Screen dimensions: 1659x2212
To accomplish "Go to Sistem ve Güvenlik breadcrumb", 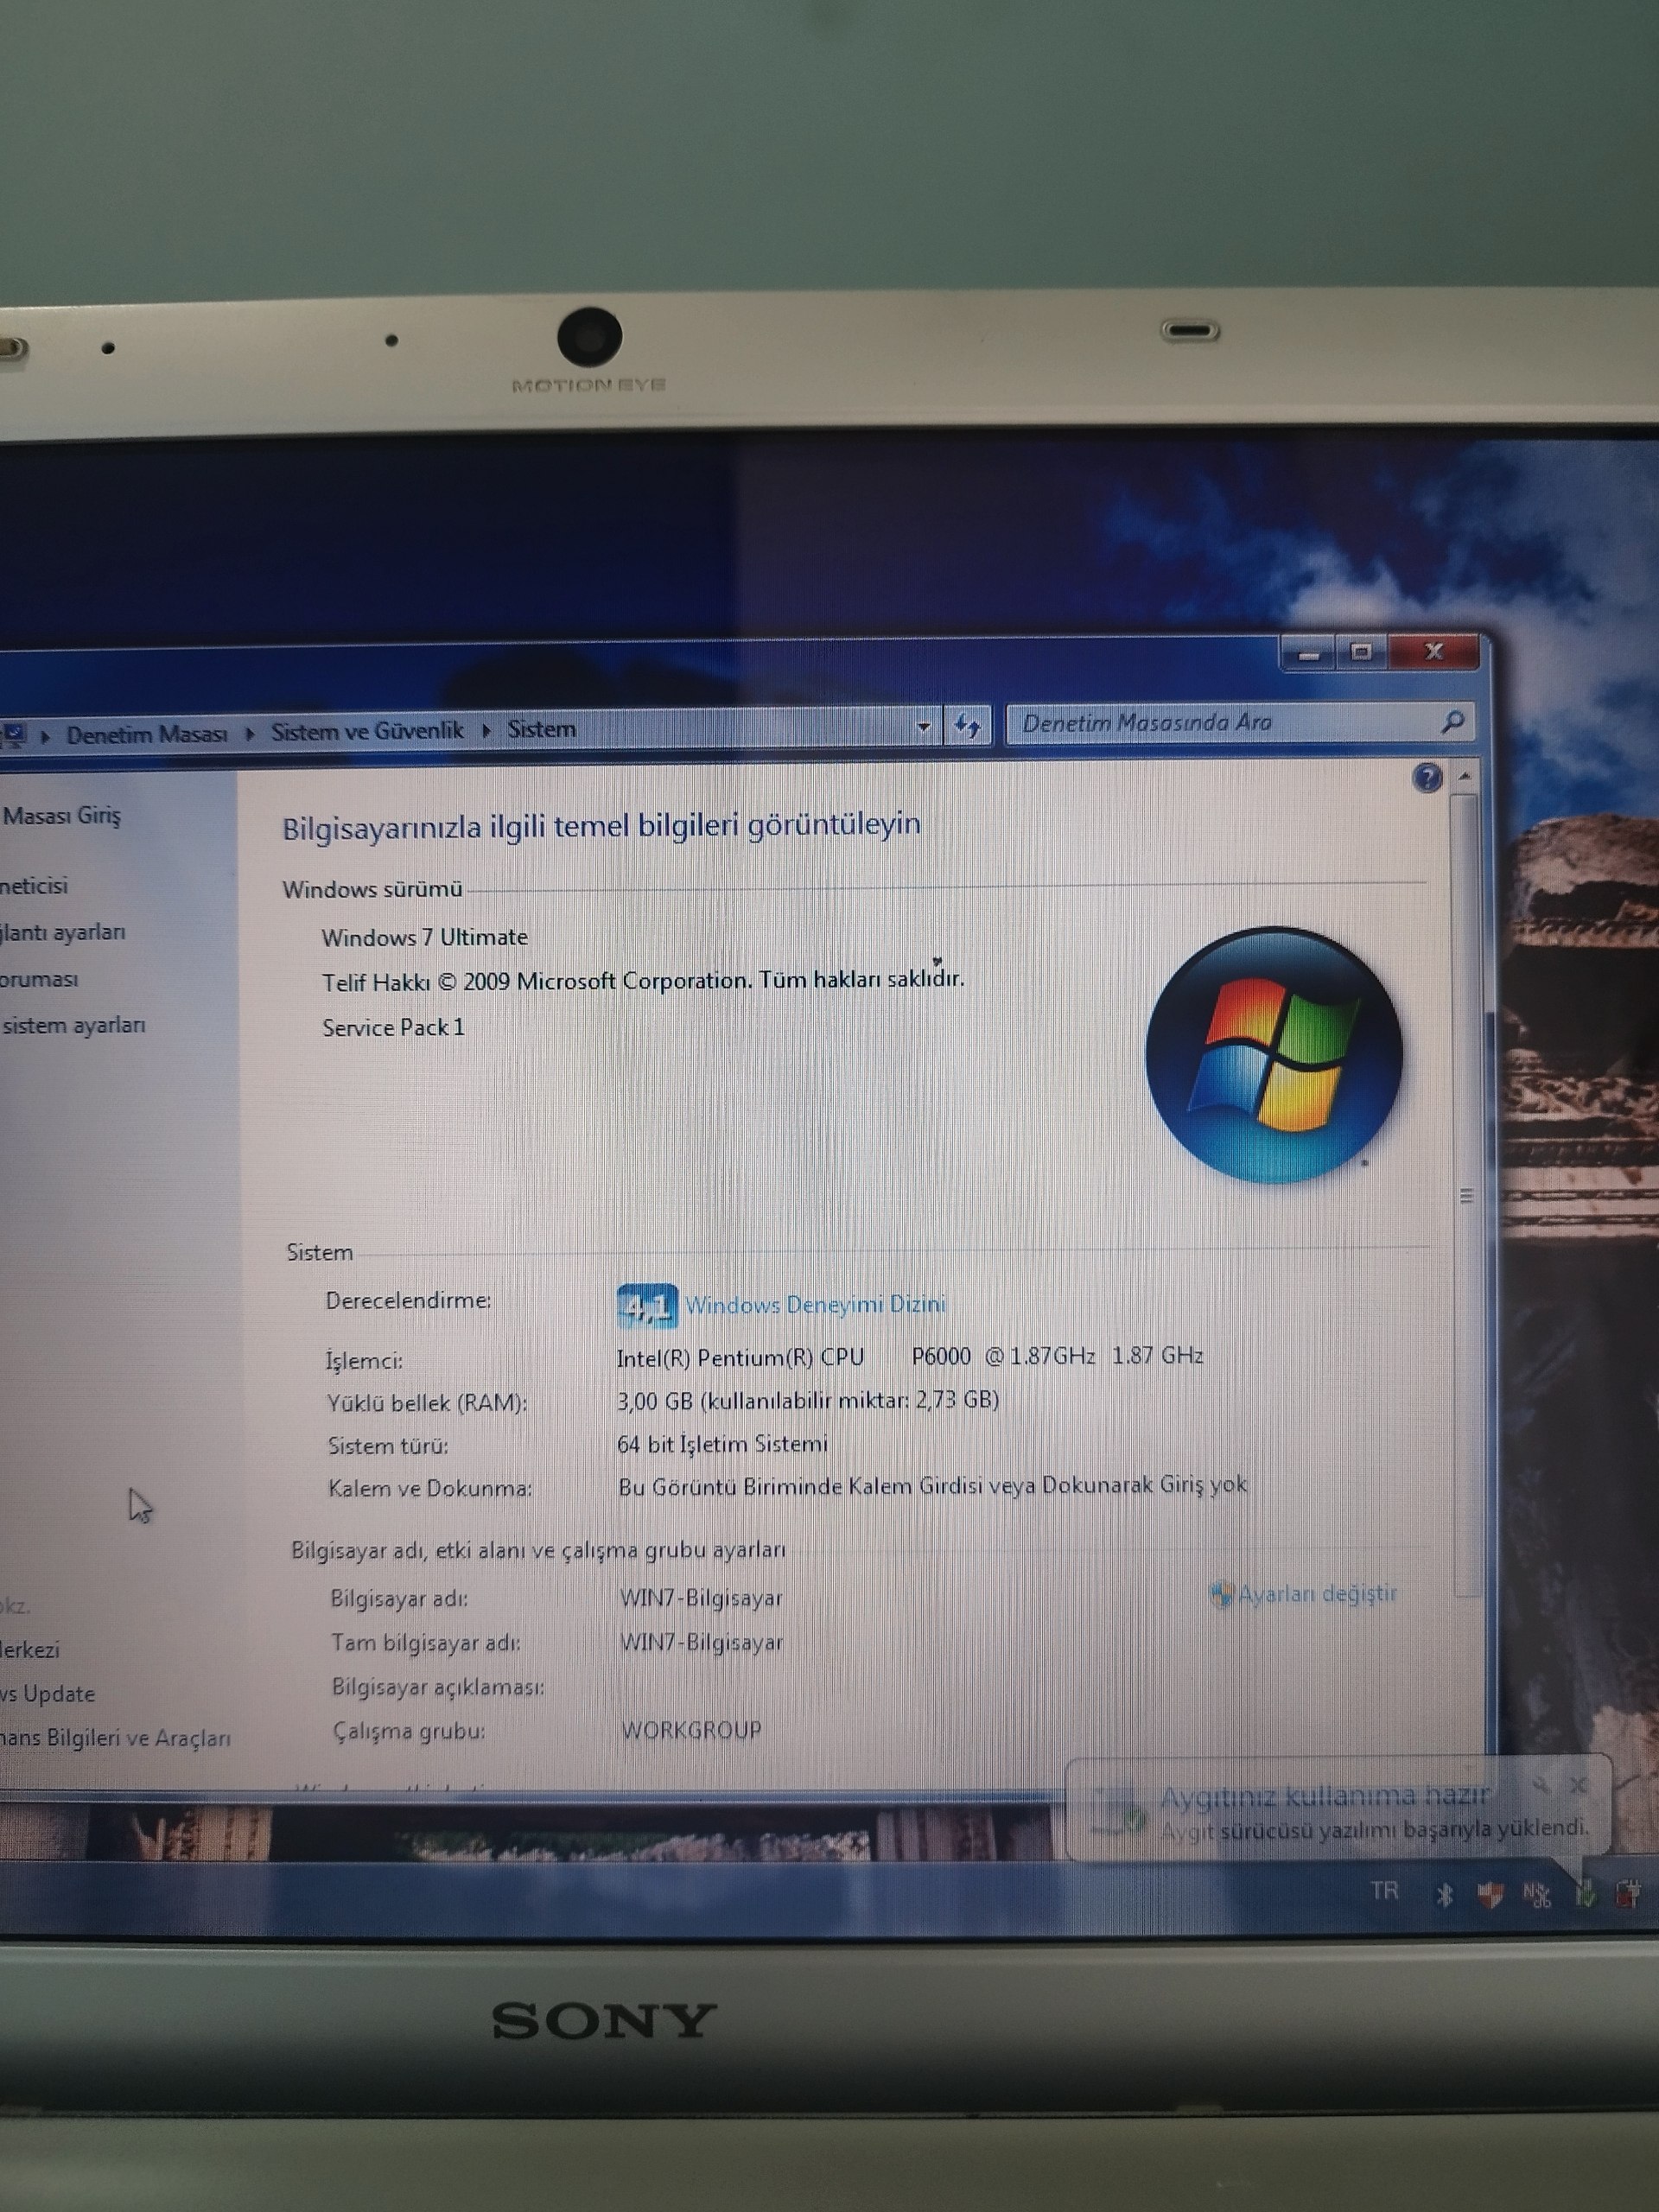I will coord(367,731).
